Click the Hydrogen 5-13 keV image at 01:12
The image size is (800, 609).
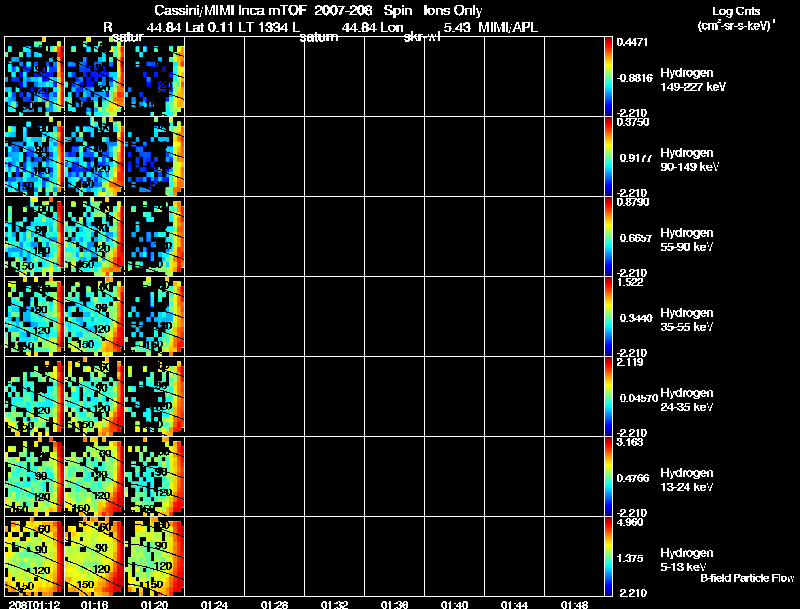coord(34,556)
